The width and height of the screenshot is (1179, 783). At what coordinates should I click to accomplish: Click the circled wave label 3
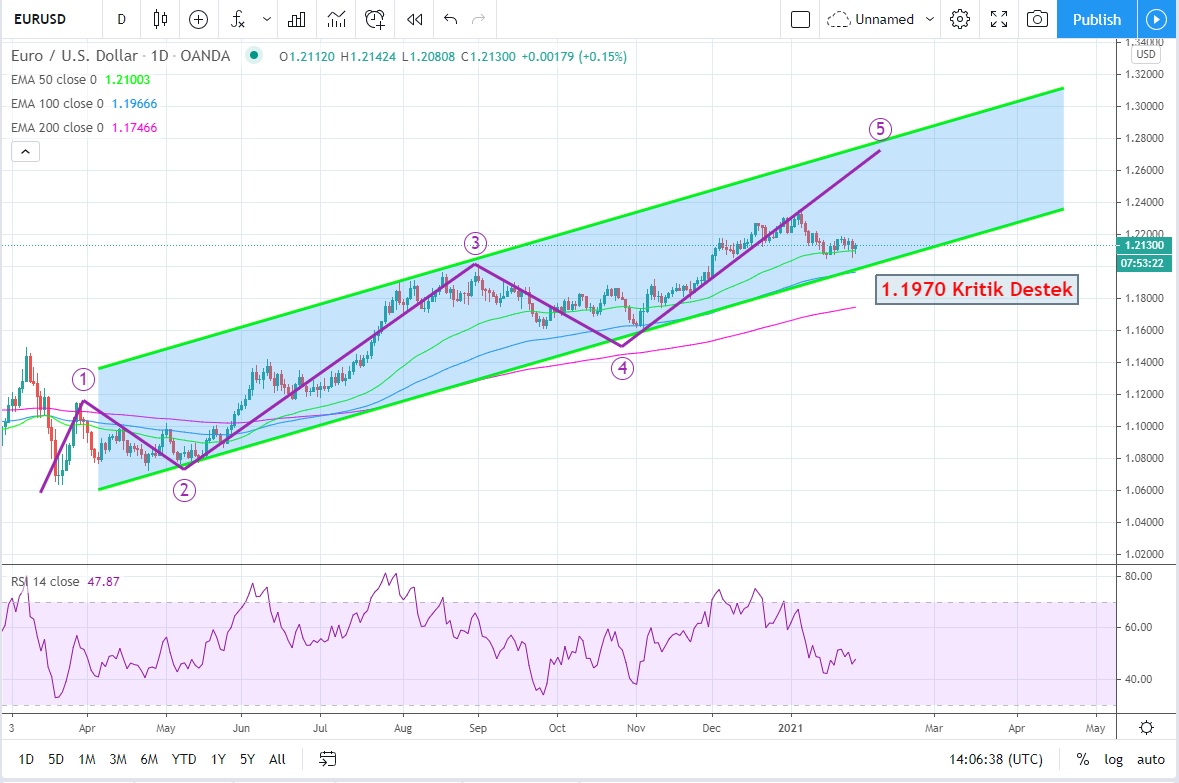click(475, 243)
